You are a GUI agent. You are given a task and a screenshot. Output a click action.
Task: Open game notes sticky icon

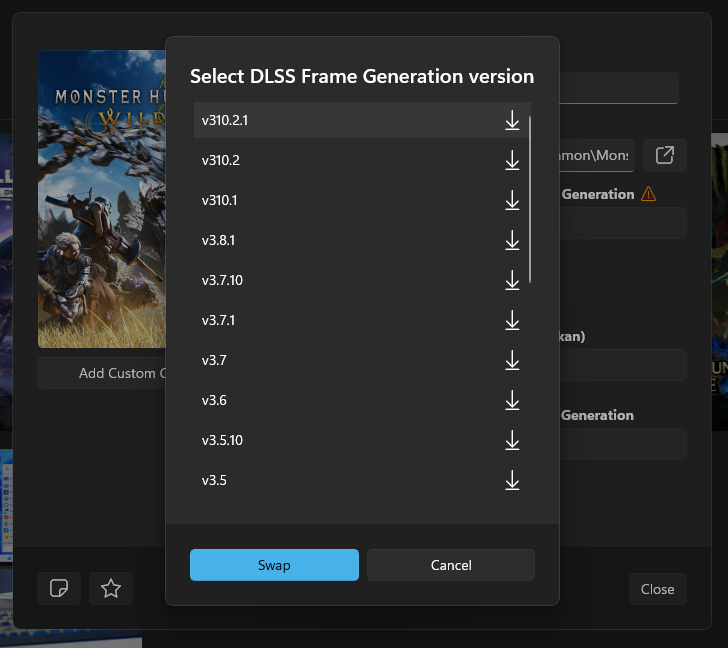(x=59, y=589)
